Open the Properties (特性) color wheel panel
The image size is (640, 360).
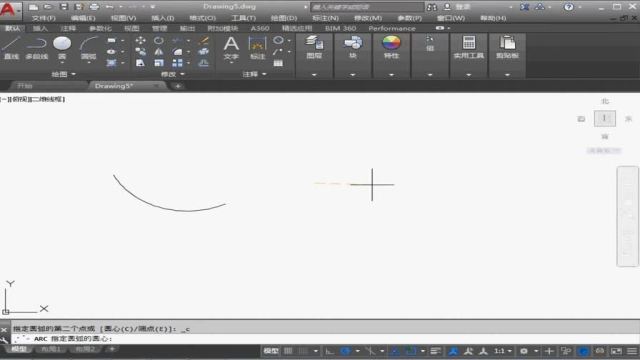(x=391, y=47)
